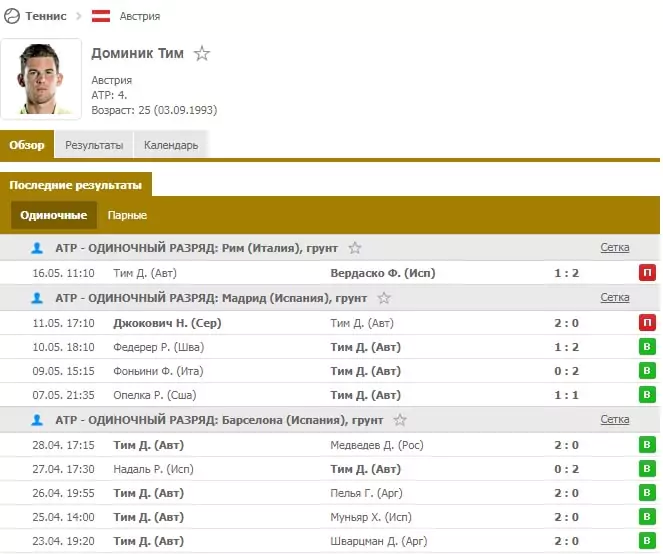This screenshot has width=663, height=554.
Task: Select opponent Джокович Н. (Сер)
Action: pos(167,323)
